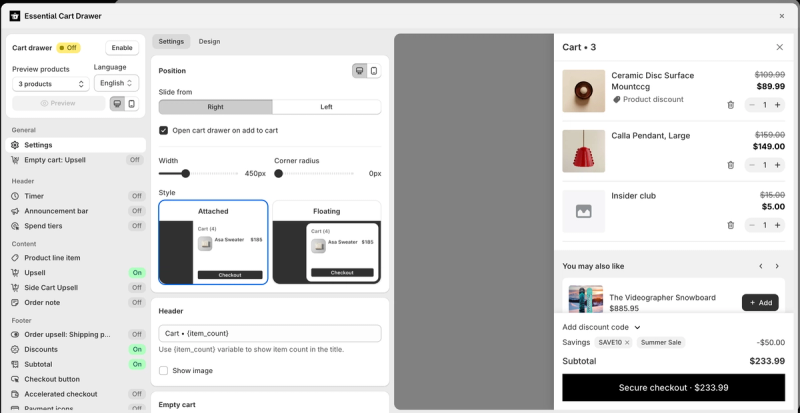Toggle Subtotal On badge in sidebar
This screenshot has width=800, height=413.
[x=137, y=365]
